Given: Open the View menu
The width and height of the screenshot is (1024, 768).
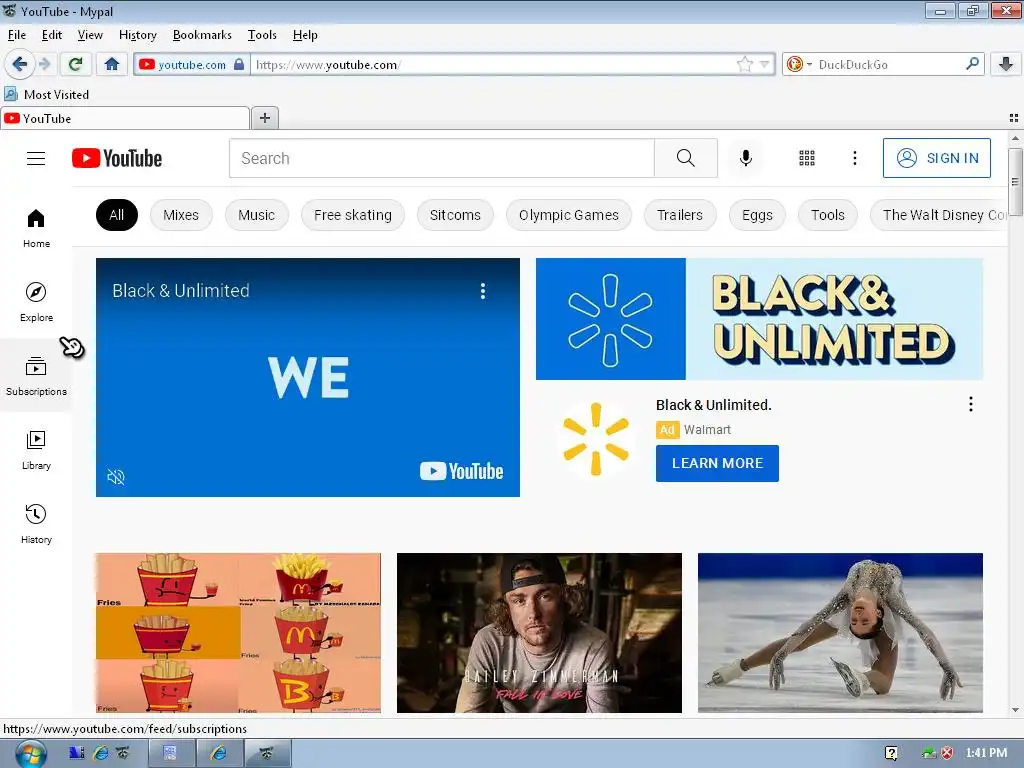Looking at the screenshot, I should [x=90, y=35].
